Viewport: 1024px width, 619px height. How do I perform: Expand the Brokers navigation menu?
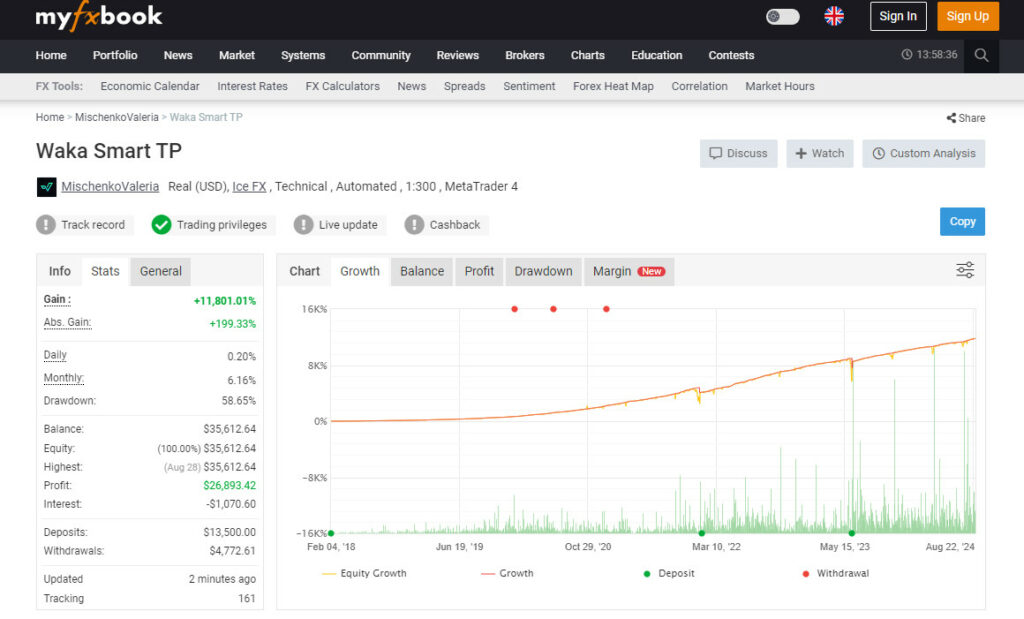[x=525, y=56]
